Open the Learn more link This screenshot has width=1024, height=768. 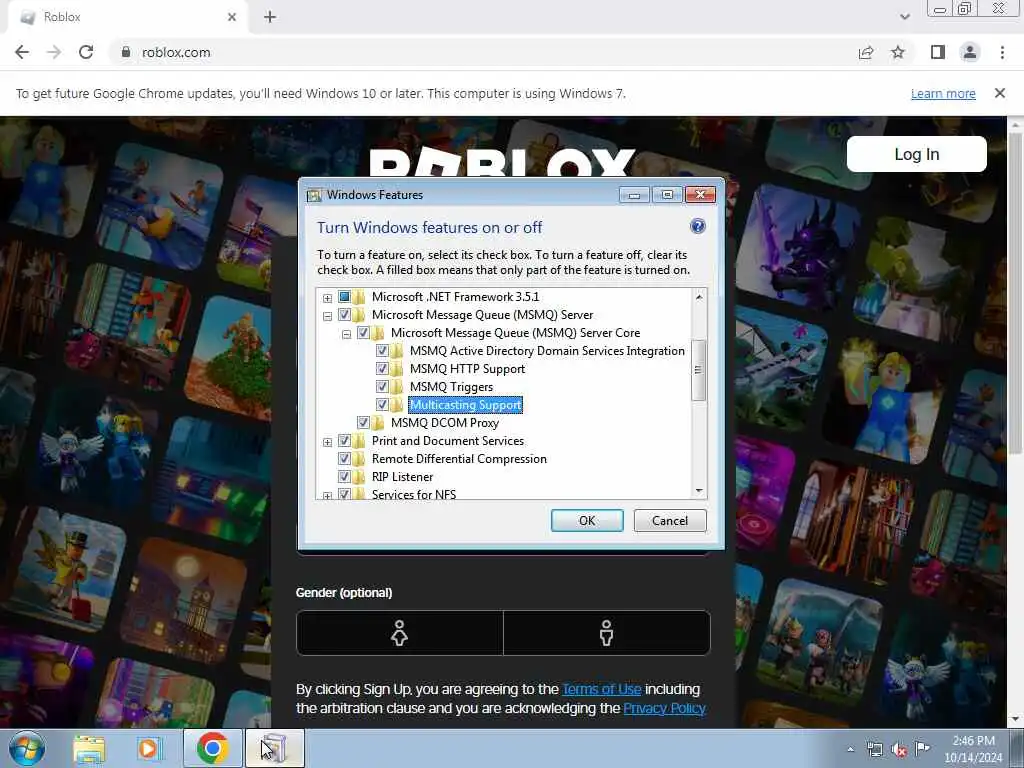943,93
